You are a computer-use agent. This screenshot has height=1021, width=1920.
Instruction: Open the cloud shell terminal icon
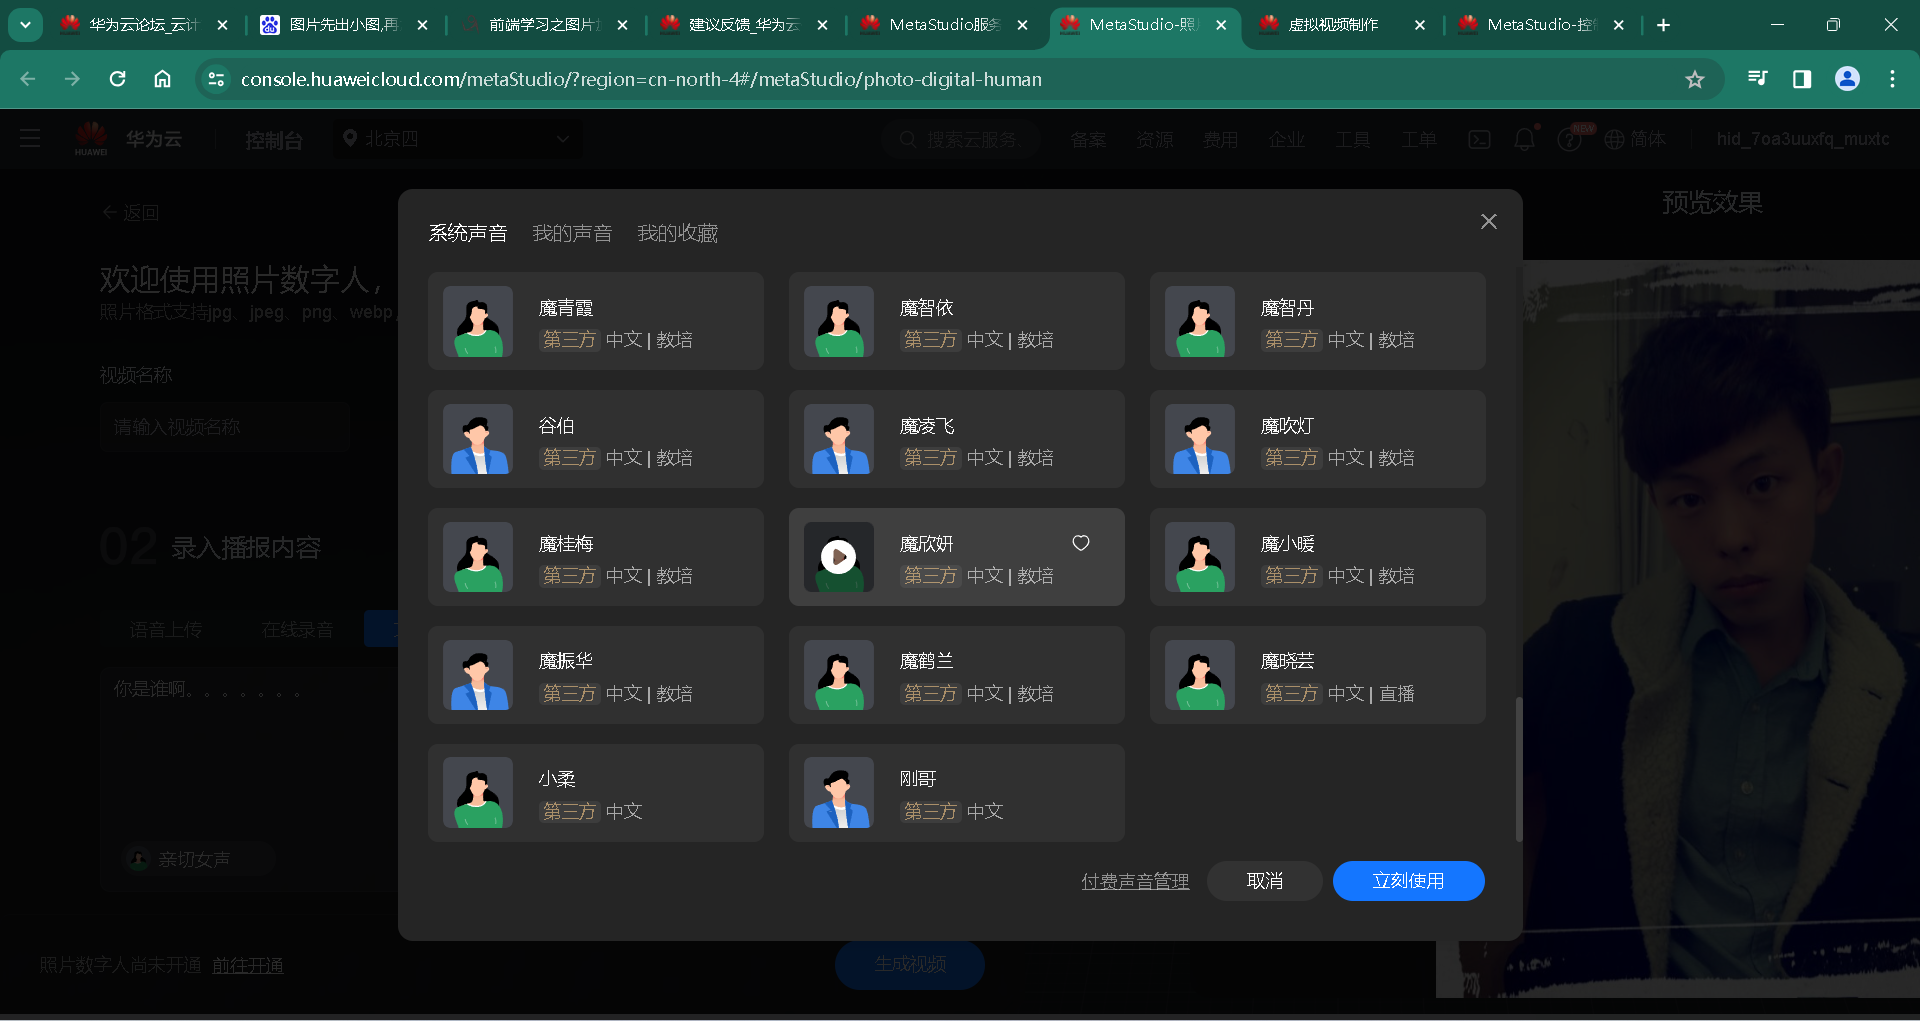pyautogui.click(x=1479, y=139)
